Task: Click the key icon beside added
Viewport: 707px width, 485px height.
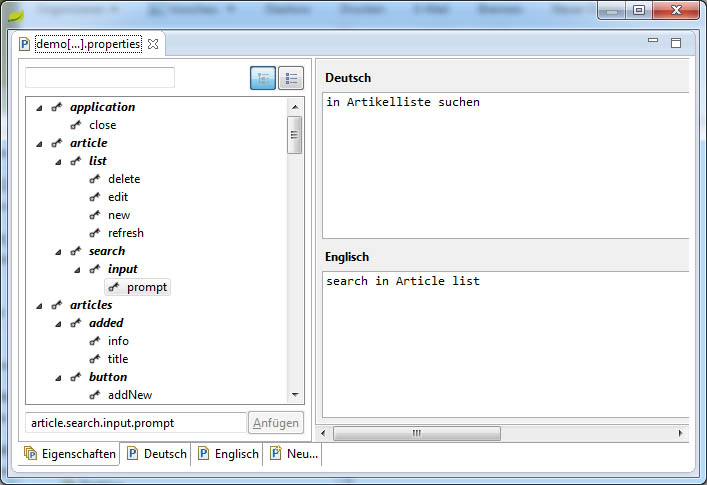Action: coord(76,323)
